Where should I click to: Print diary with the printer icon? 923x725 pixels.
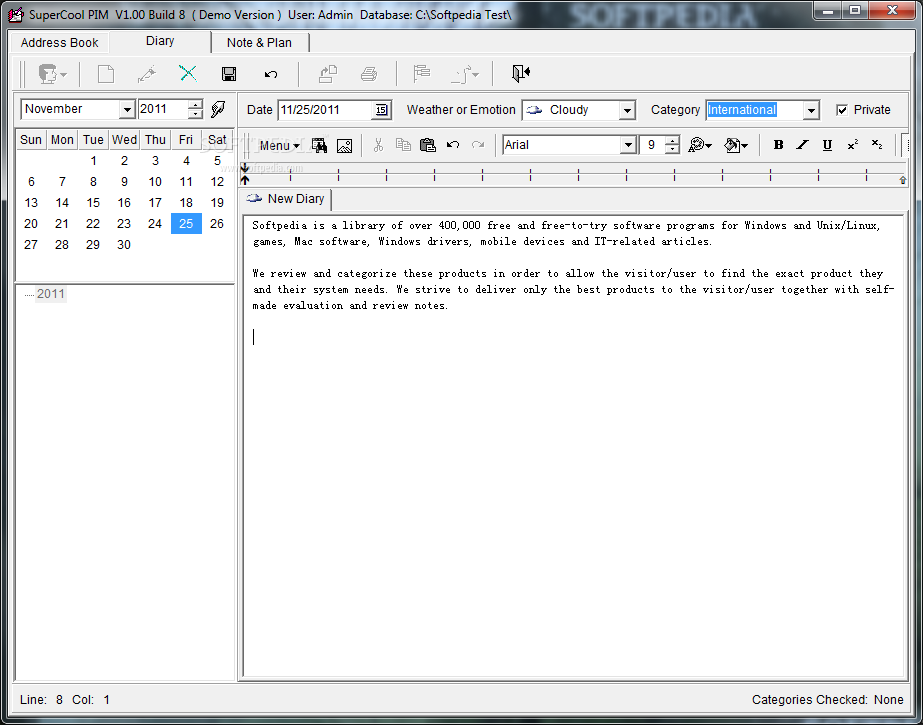(369, 74)
